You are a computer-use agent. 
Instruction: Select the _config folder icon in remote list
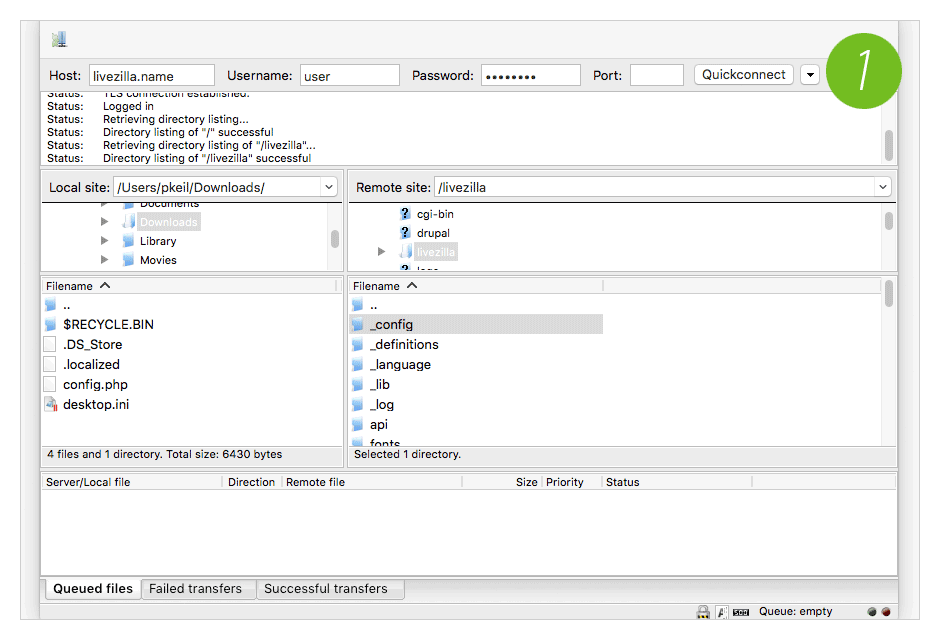(x=358, y=324)
